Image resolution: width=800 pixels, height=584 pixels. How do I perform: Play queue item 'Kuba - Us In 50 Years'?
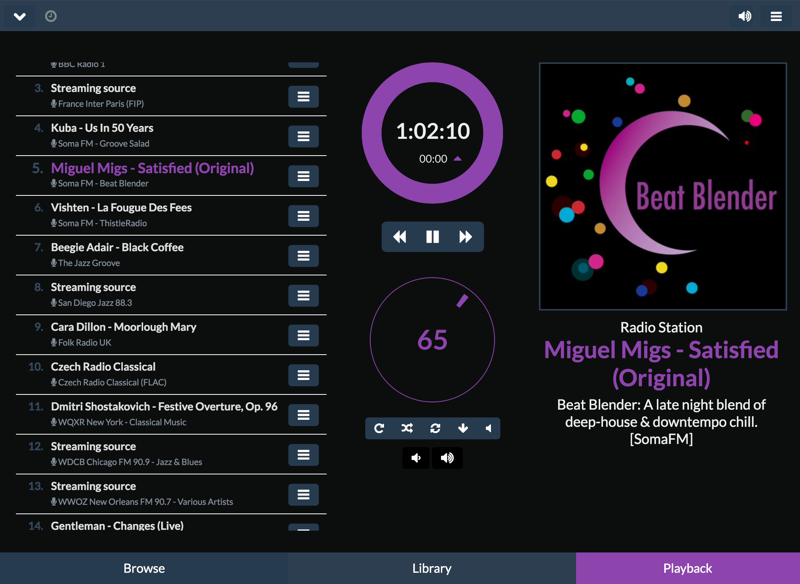(x=102, y=128)
